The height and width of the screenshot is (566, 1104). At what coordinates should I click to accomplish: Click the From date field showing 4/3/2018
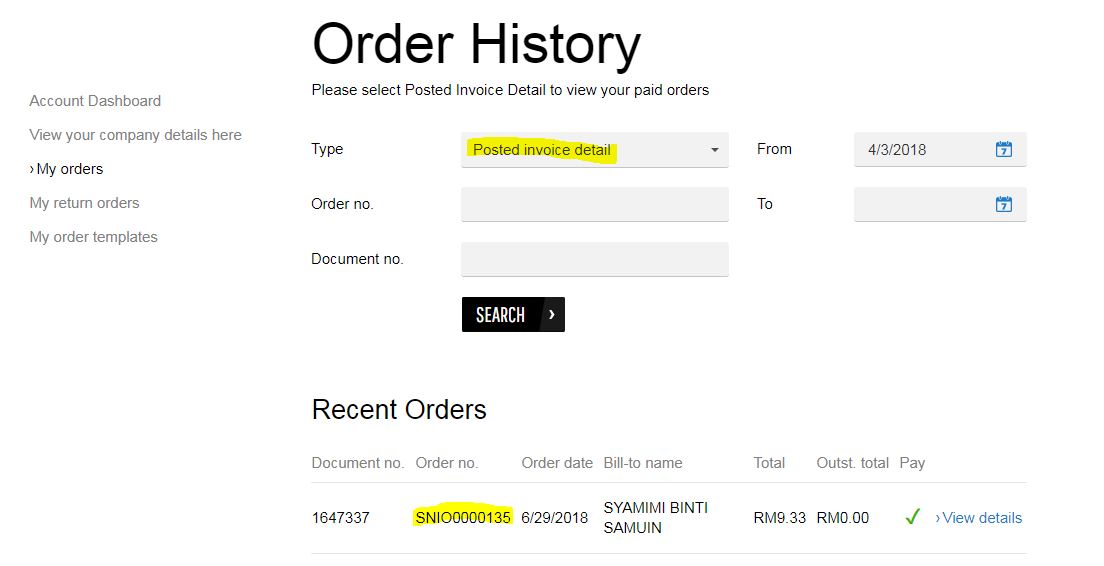coord(940,149)
